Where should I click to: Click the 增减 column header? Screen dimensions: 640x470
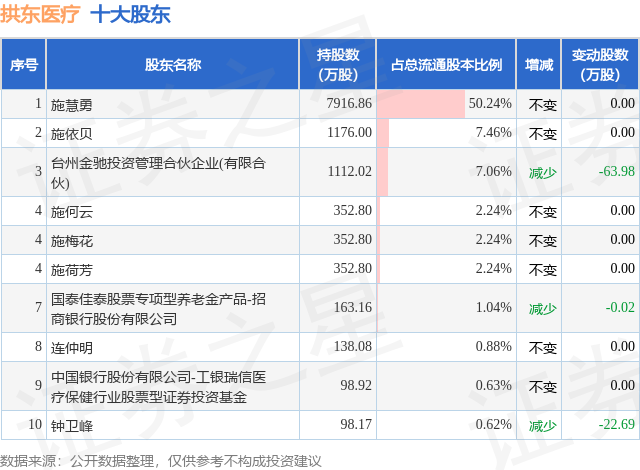click(539, 64)
